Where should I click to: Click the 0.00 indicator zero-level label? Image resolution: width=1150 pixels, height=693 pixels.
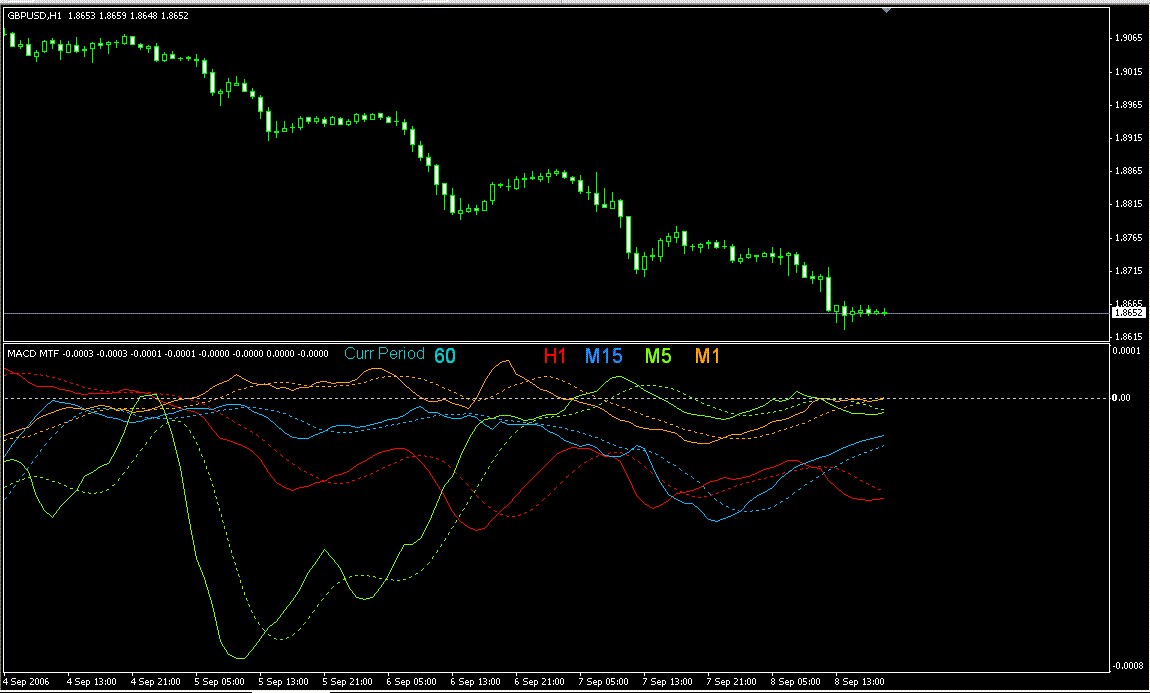pos(1121,397)
